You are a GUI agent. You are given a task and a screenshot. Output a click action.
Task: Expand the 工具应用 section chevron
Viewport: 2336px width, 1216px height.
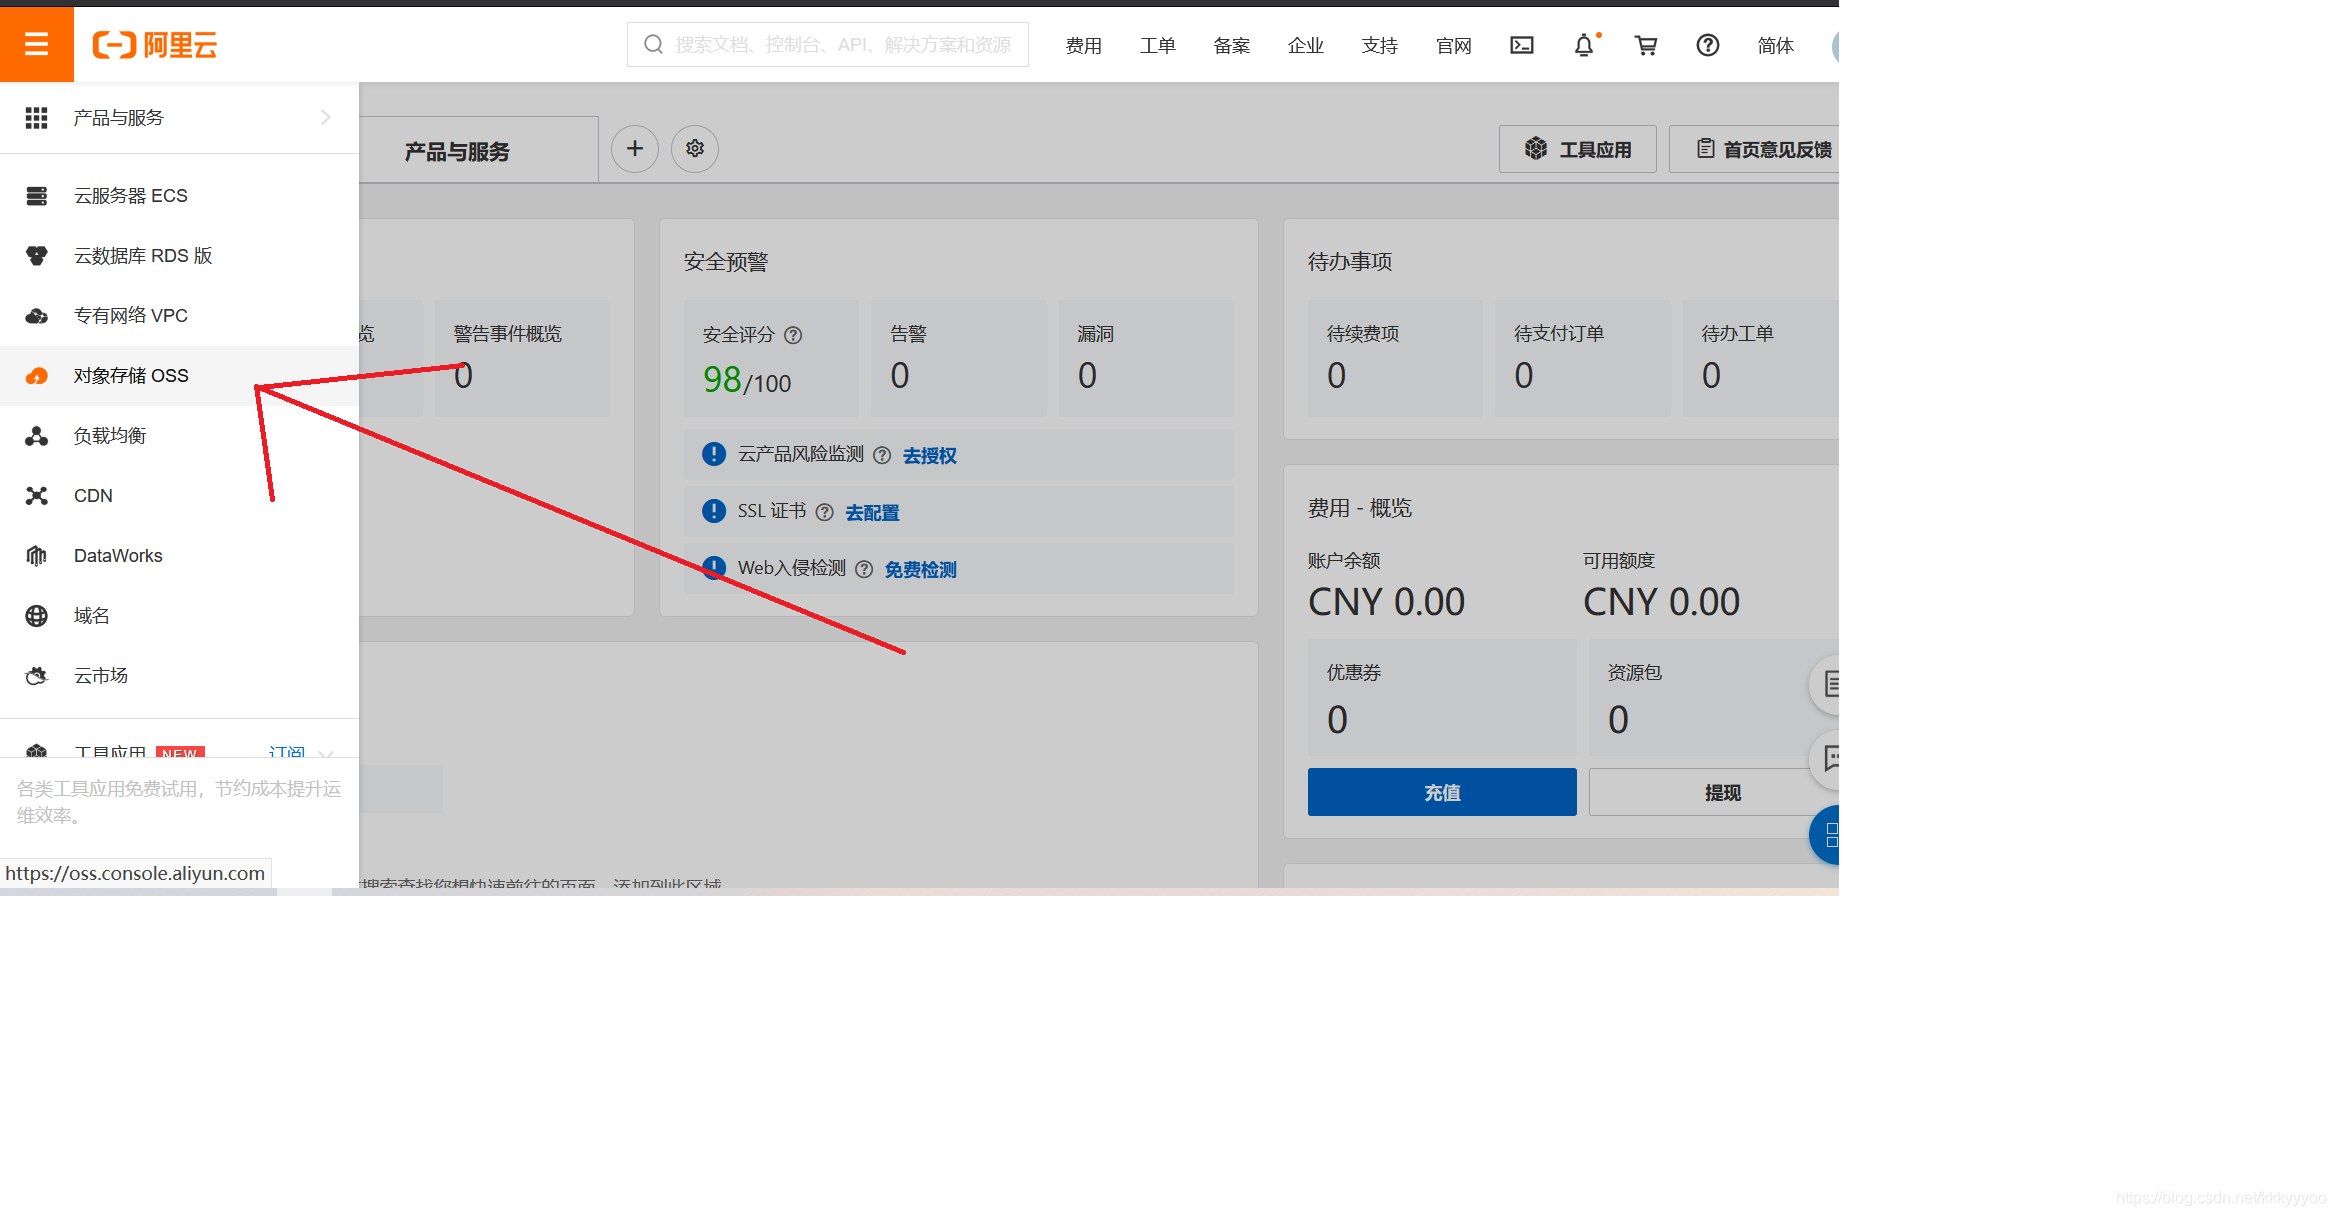pyautogui.click(x=325, y=753)
